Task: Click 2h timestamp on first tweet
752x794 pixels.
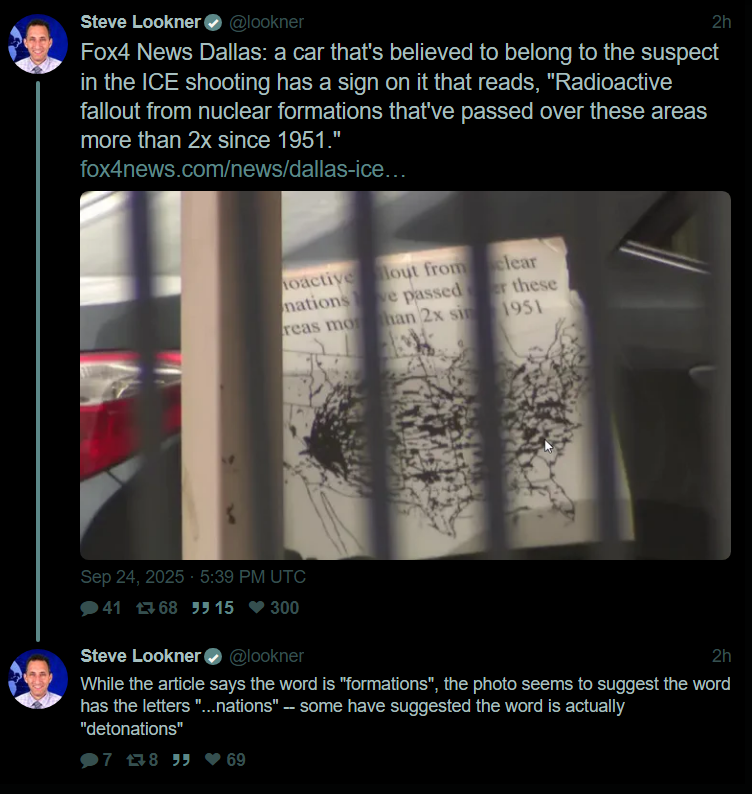Action: [x=721, y=22]
